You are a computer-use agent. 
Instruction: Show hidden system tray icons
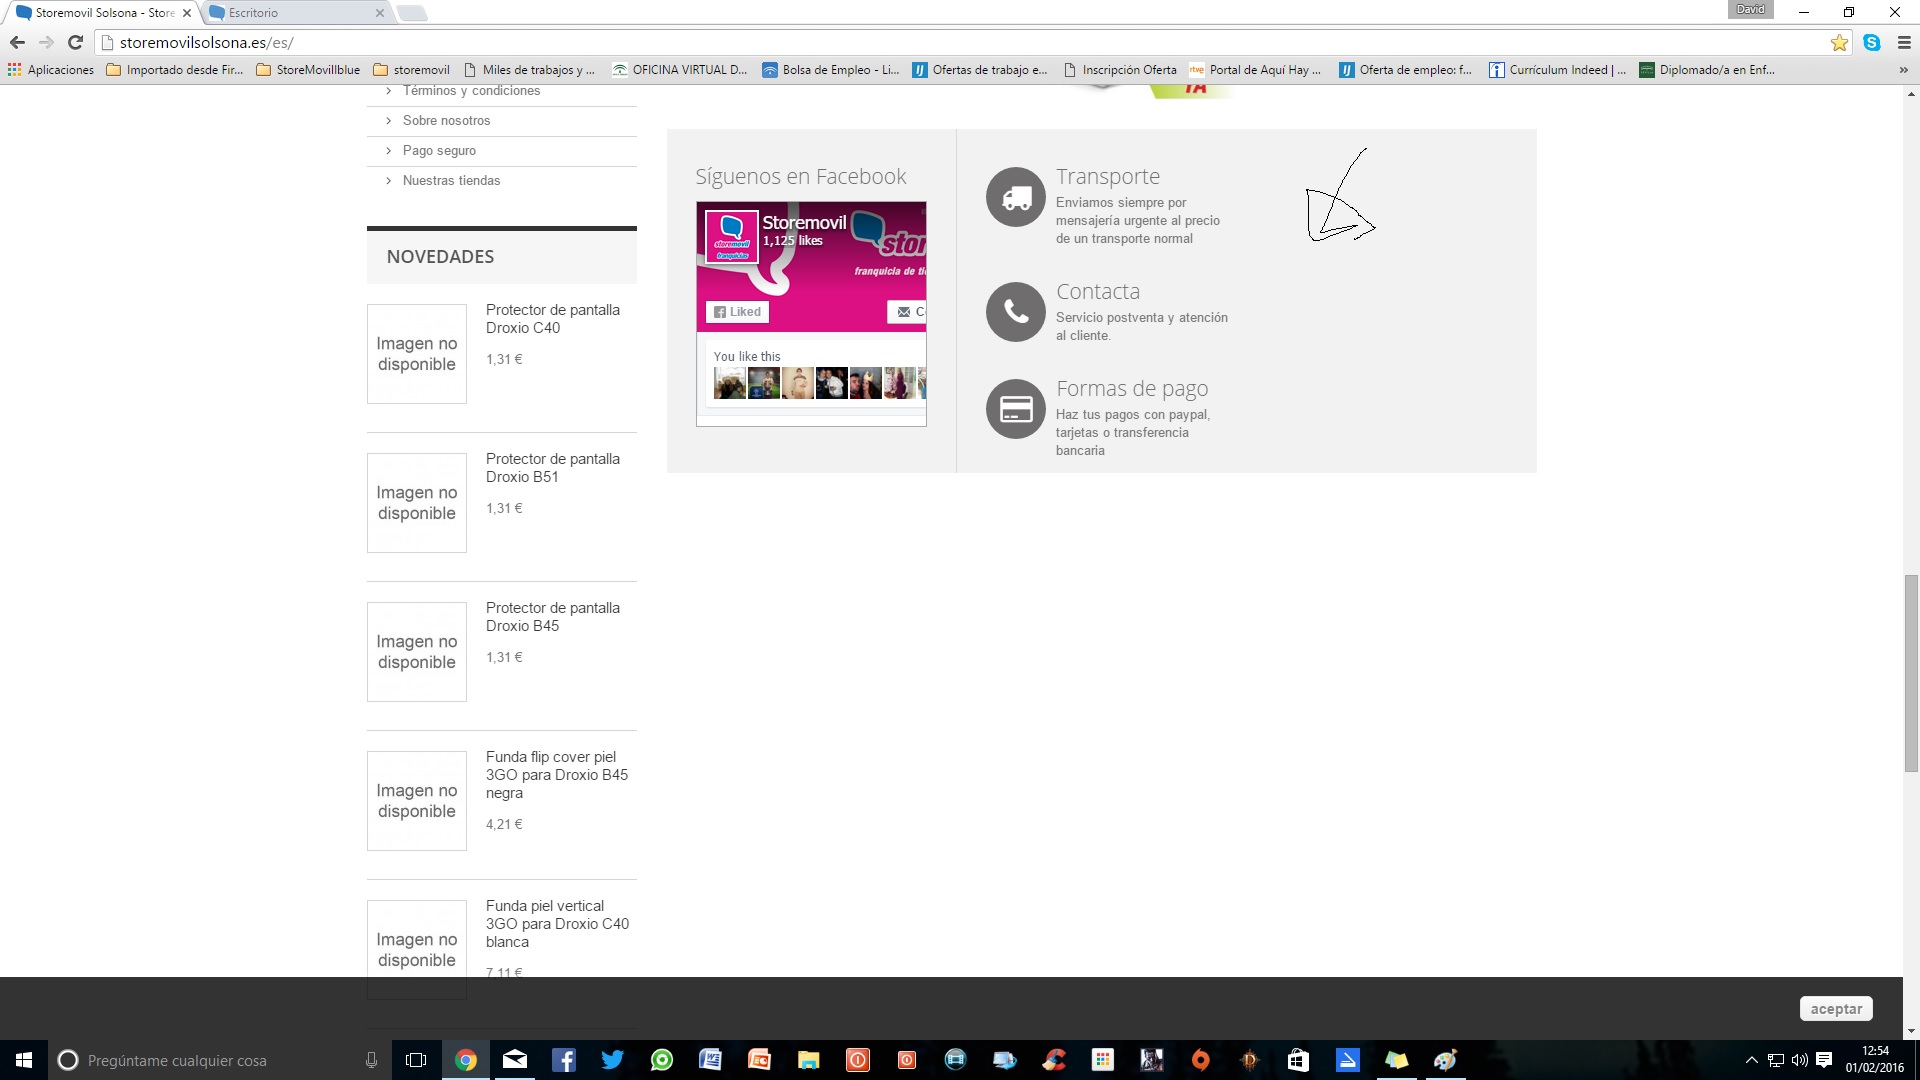(1751, 1060)
